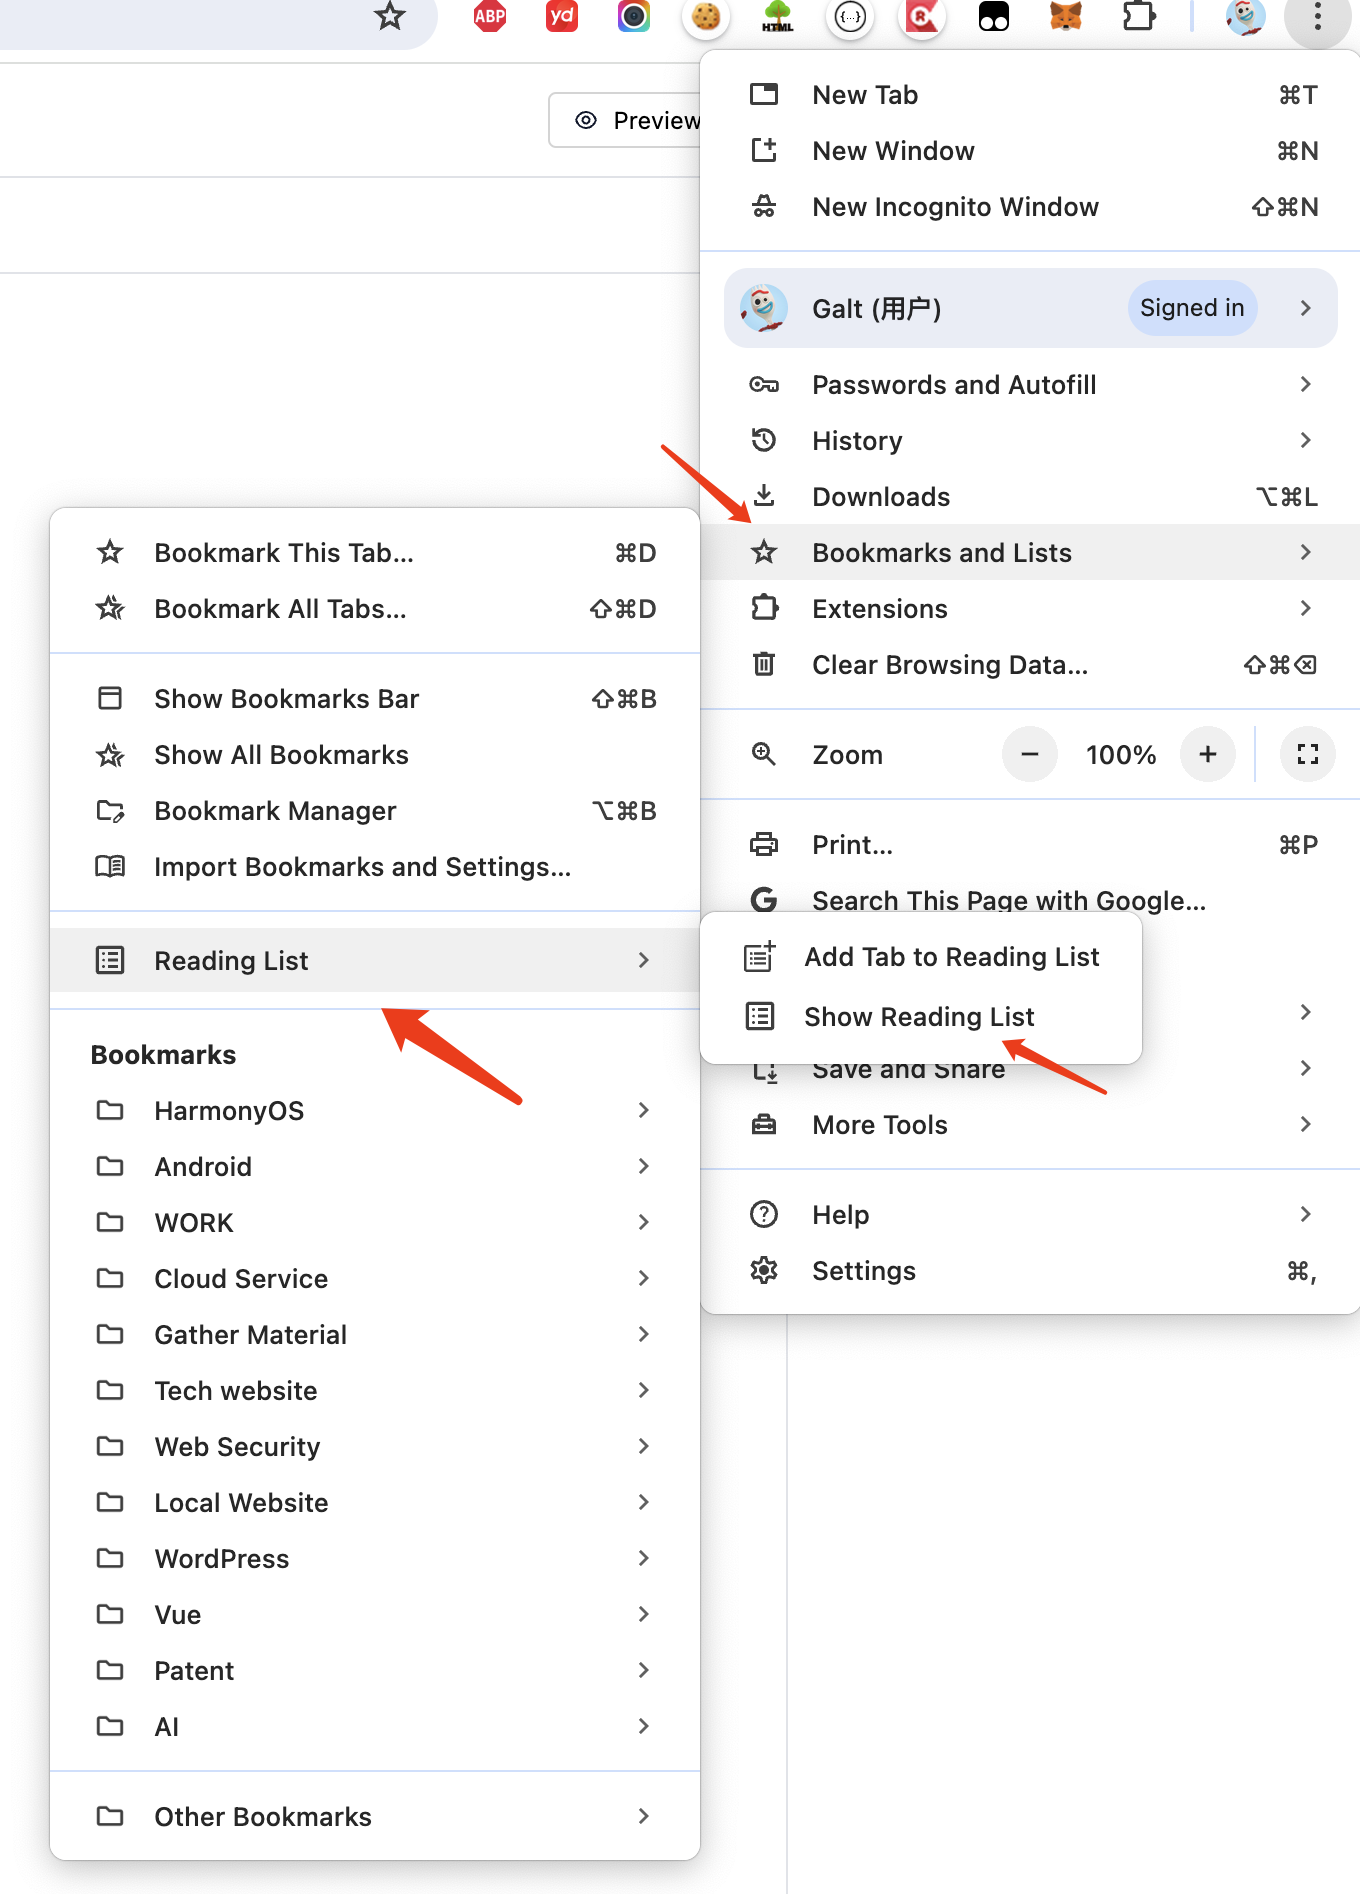The image size is (1360, 1894).
Task: Click the red yd extension icon
Action: click(562, 16)
